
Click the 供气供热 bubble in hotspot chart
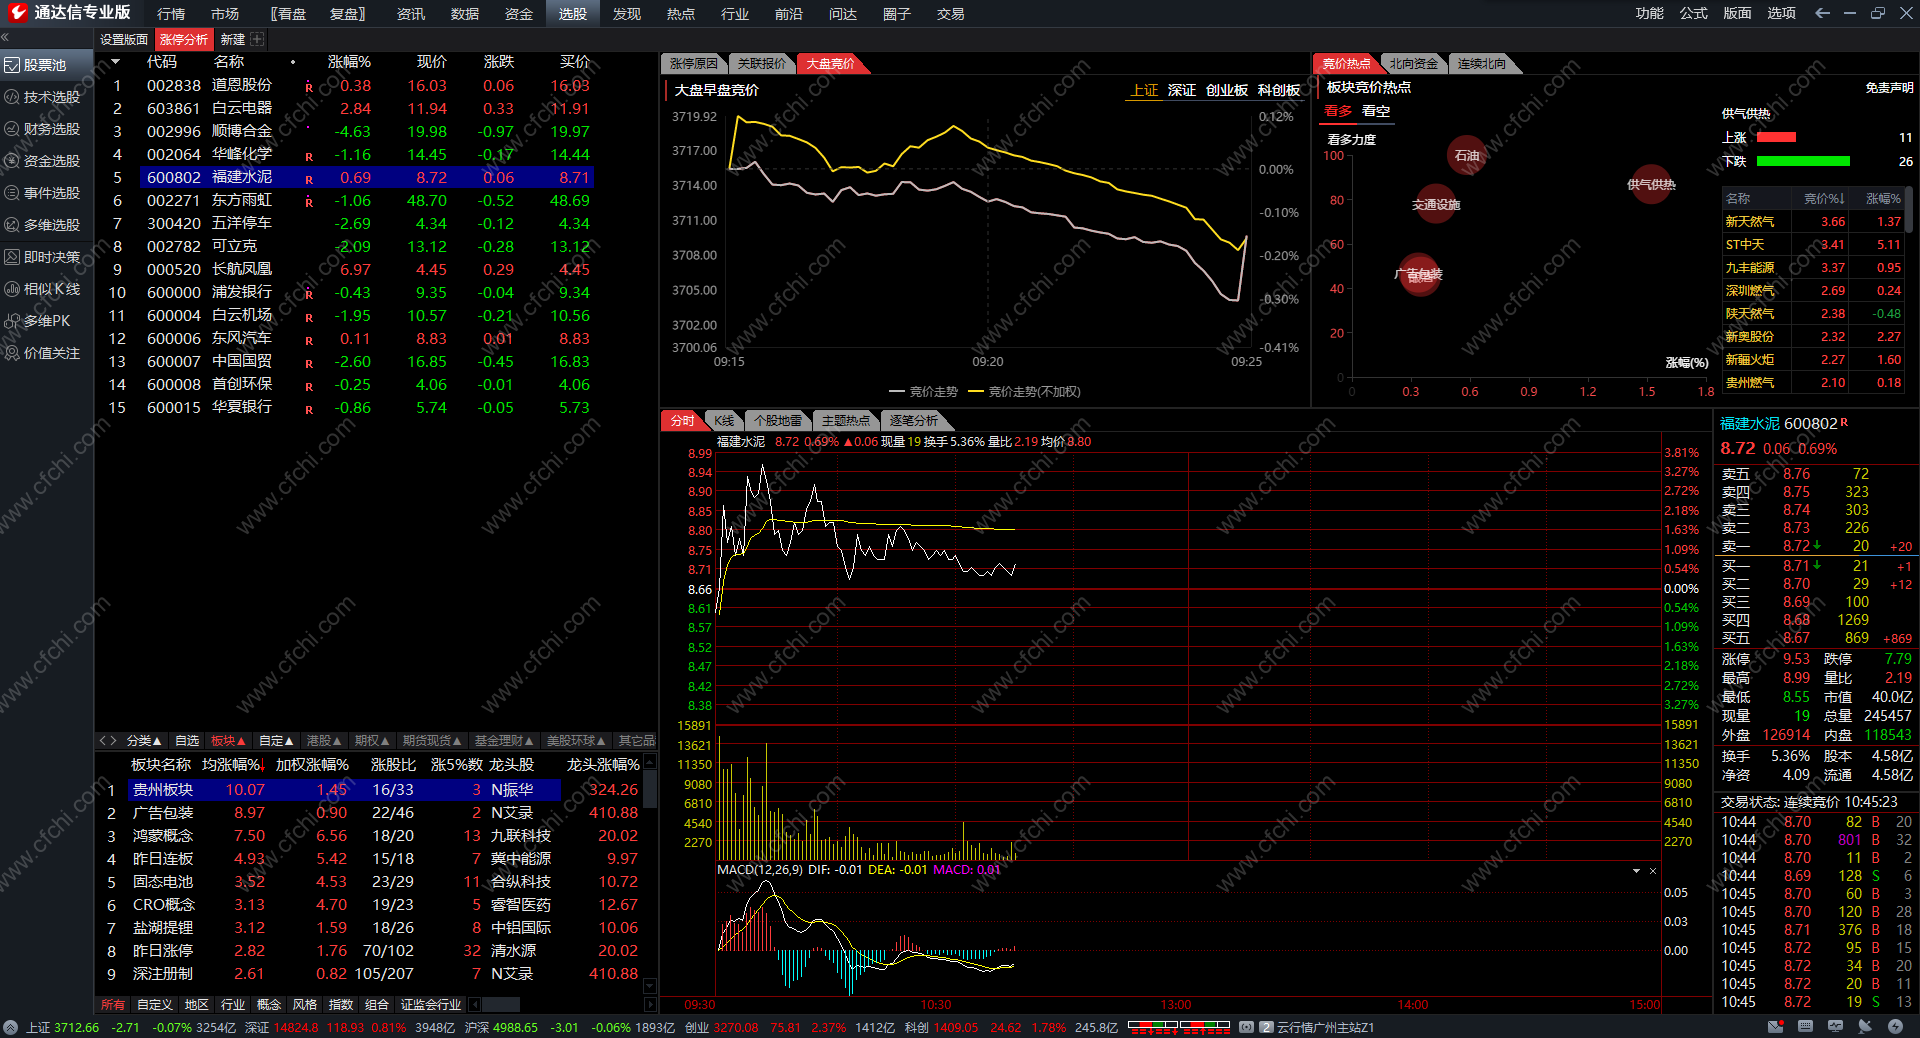[x=1651, y=184]
